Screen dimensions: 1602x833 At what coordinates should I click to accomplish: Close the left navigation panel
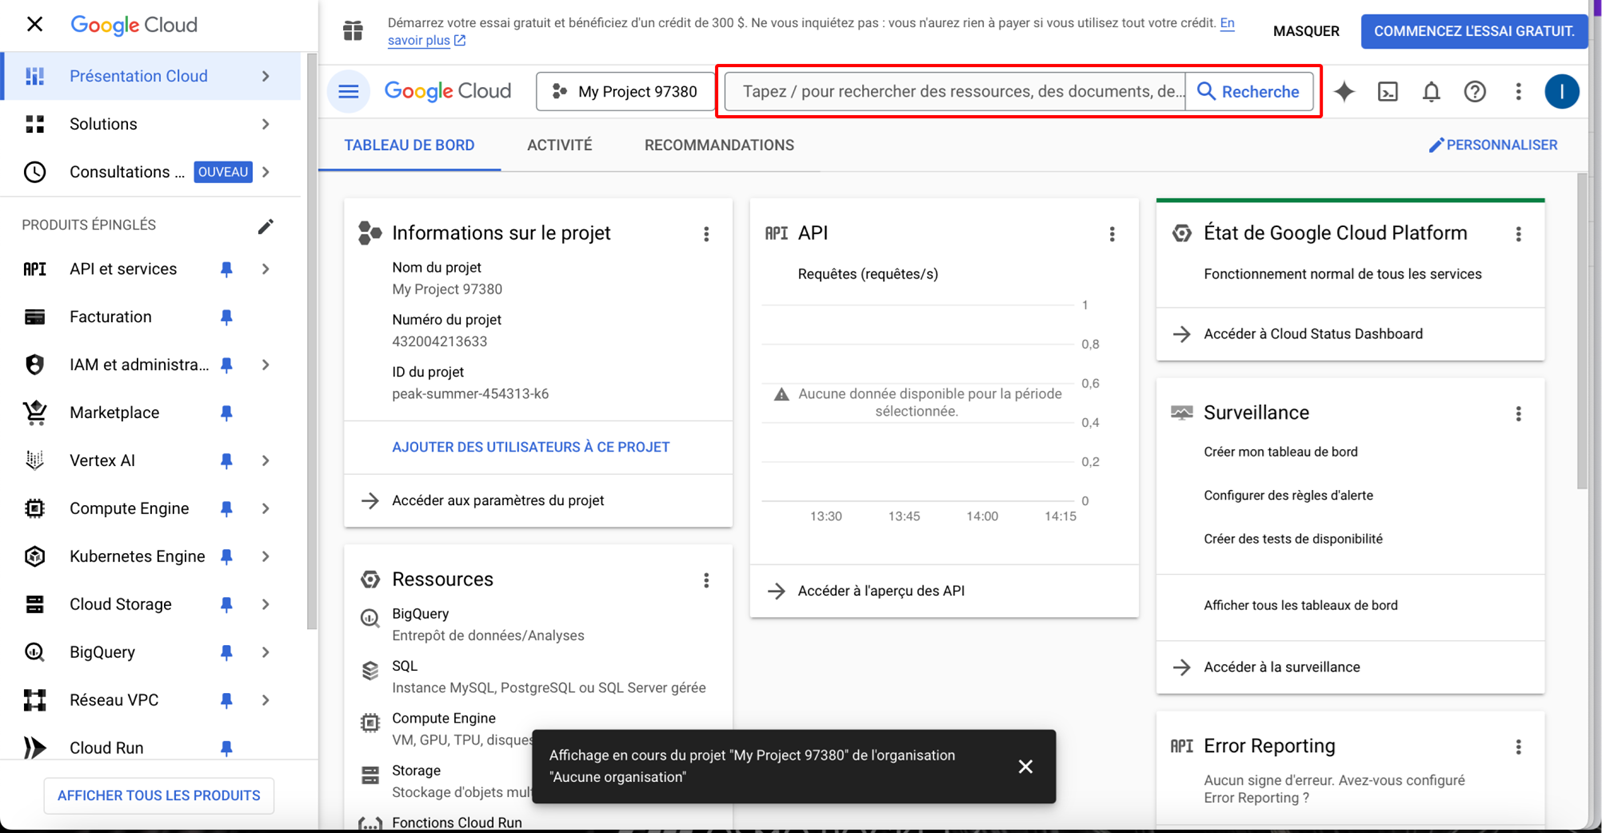[x=35, y=24]
